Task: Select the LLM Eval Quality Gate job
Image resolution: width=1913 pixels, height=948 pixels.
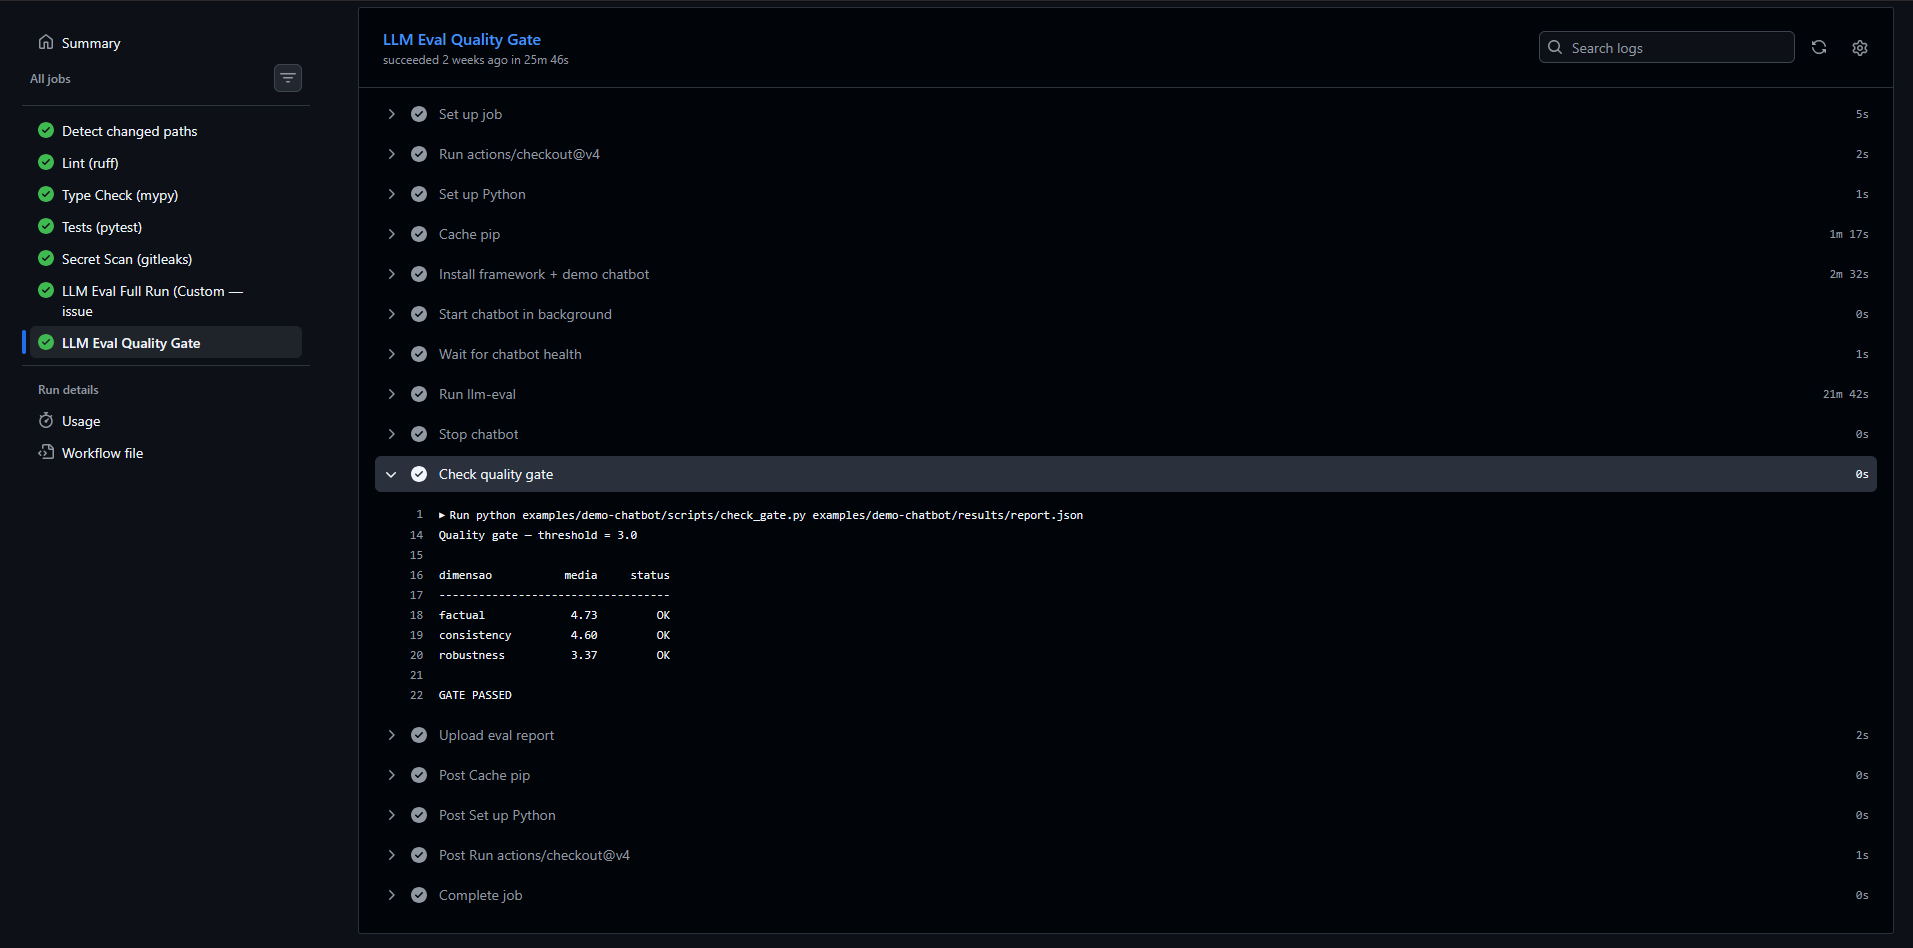Action: point(166,342)
